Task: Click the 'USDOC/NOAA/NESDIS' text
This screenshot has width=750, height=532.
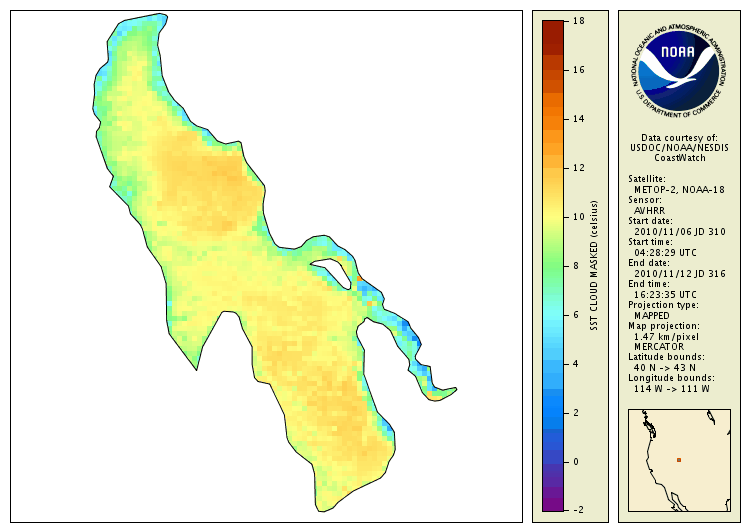Action: [679, 148]
